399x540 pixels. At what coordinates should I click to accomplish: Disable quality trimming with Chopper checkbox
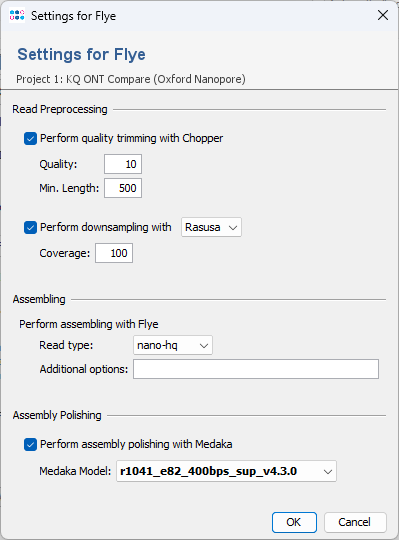click(30, 138)
